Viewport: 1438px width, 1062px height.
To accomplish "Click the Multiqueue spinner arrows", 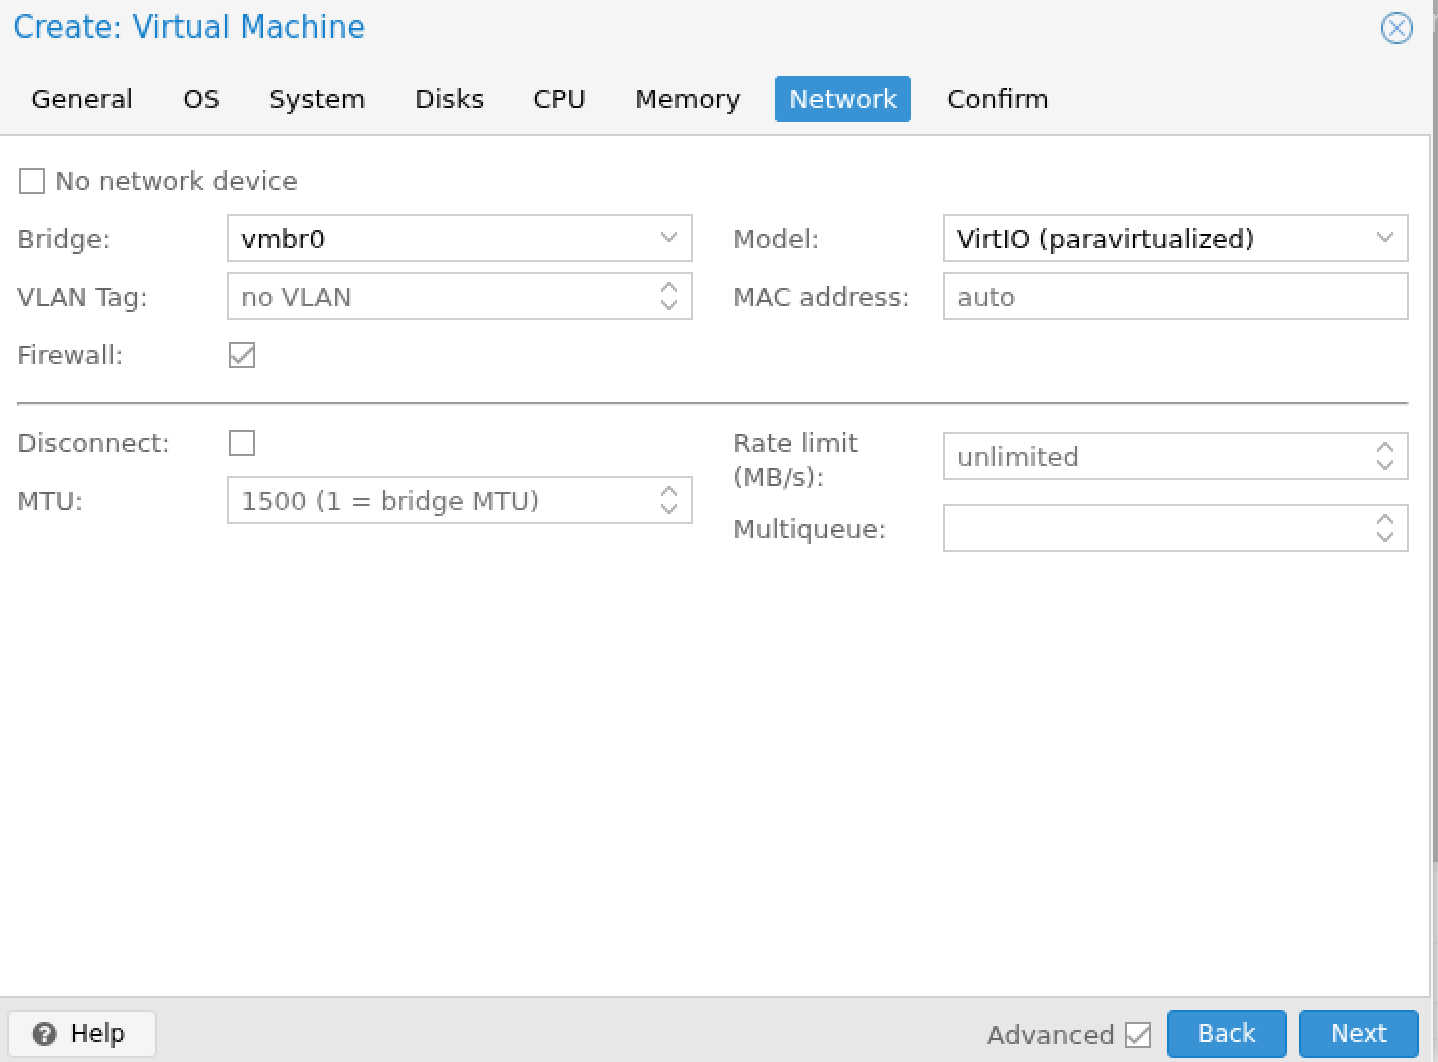I will tap(1384, 528).
